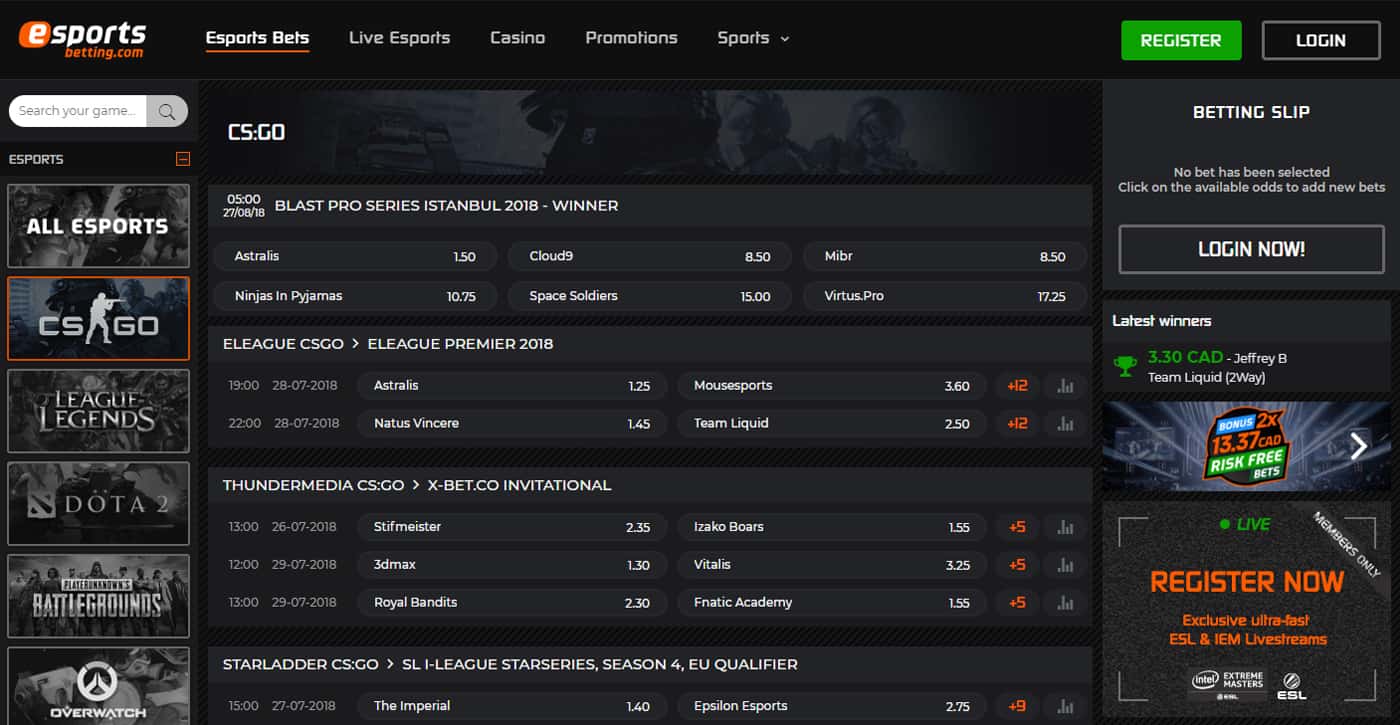
Task: Expand +5 markets for Royal Bandits match
Action: tap(1017, 603)
